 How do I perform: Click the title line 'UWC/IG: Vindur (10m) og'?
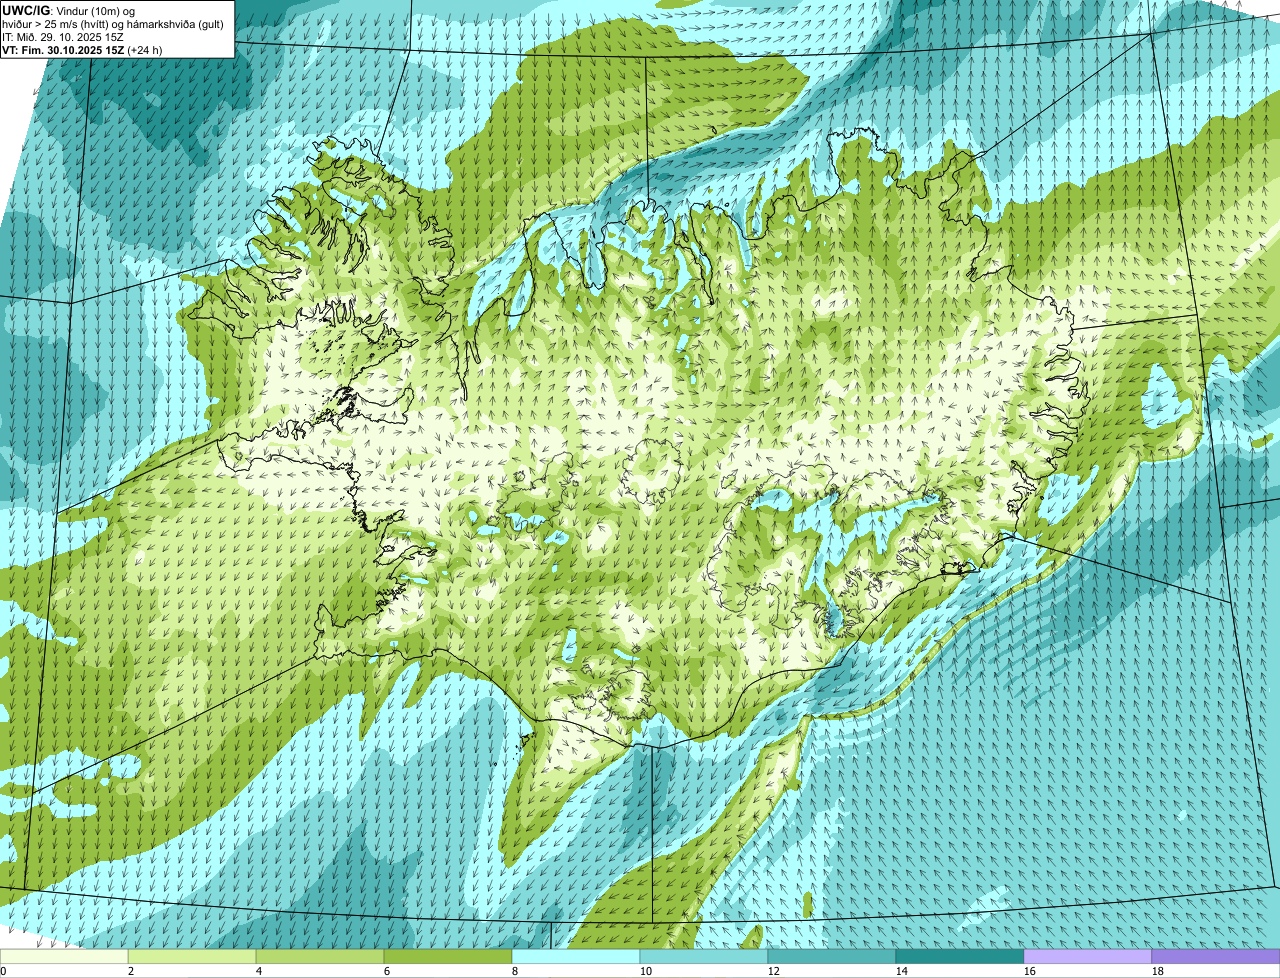pos(69,10)
